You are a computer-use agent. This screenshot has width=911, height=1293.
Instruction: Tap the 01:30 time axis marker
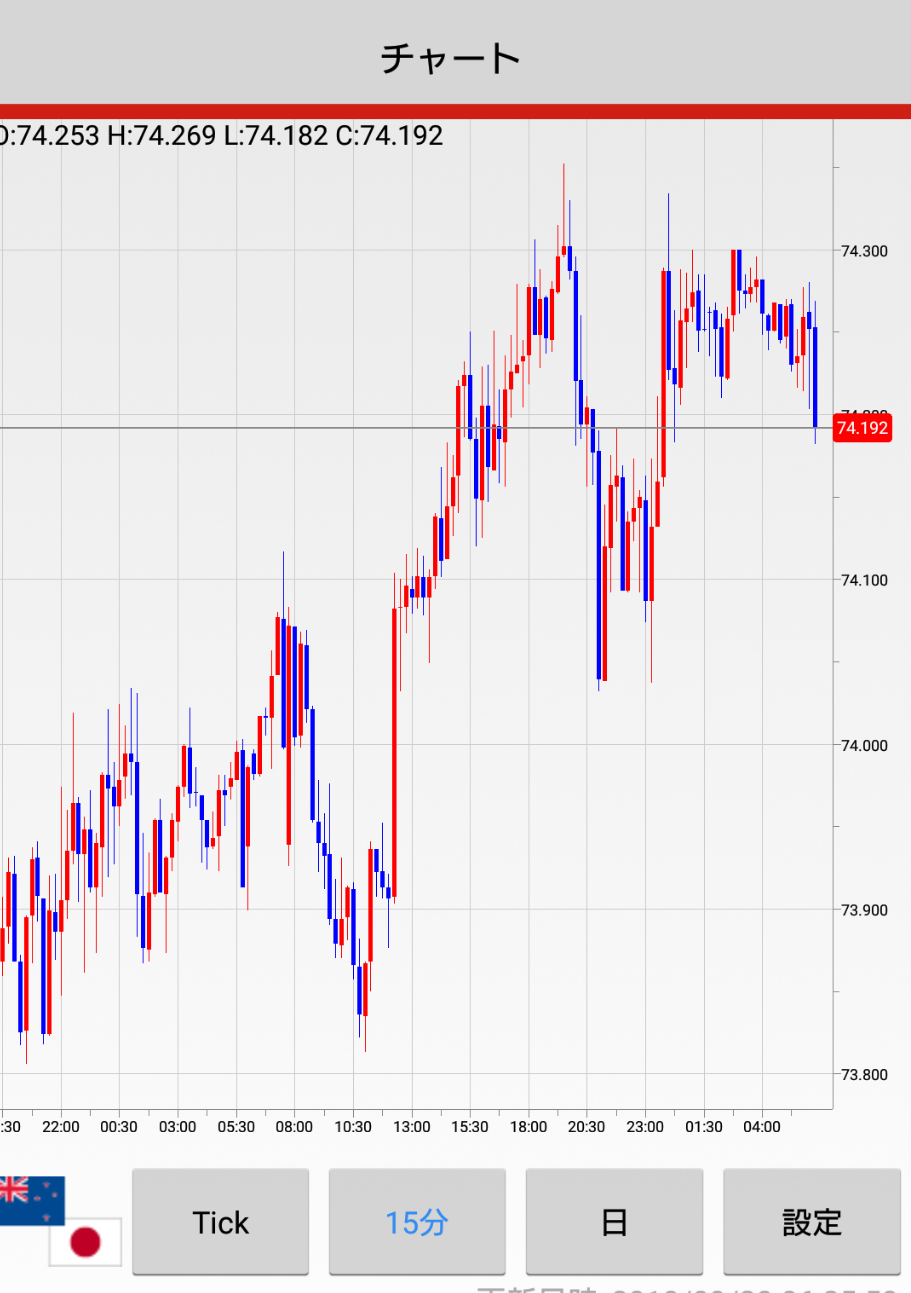[703, 1127]
